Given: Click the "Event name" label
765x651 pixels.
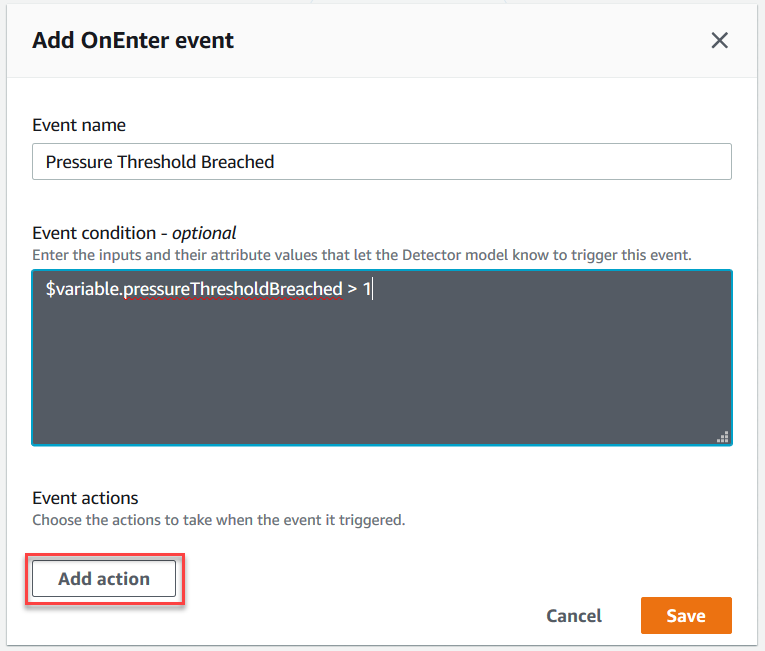Looking at the screenshot, I should coord(79,125).
